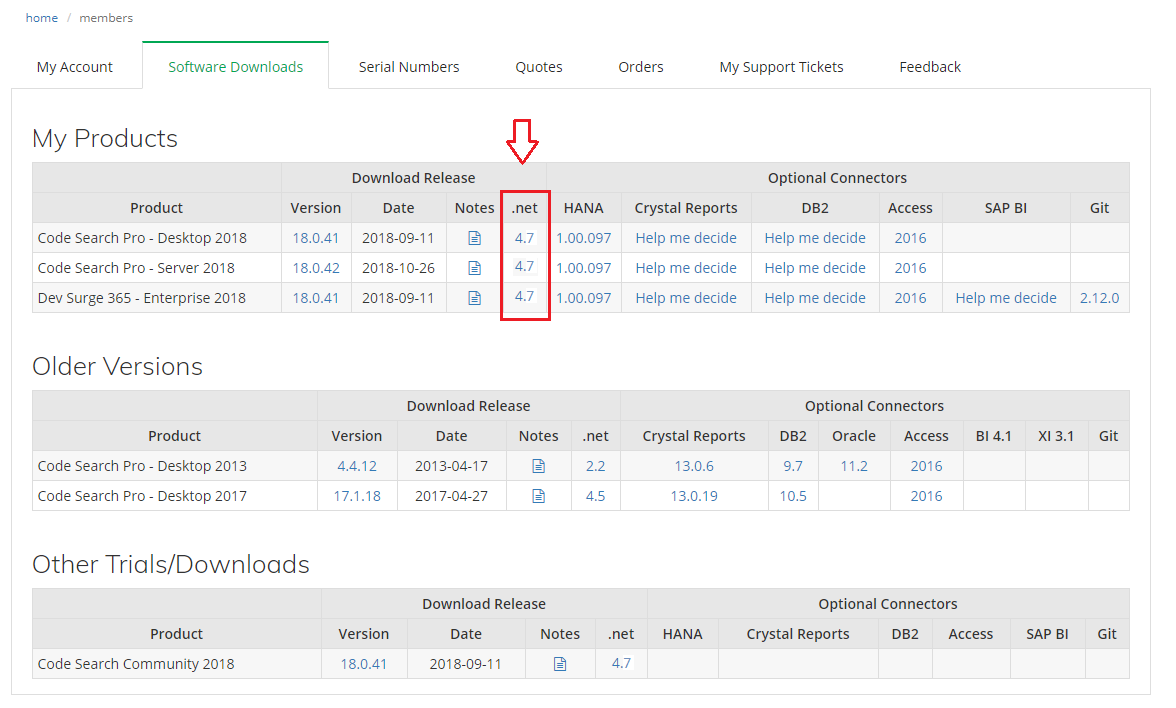Click Crystal Reports Help me decide for Server 2018

click(x=686, y=268)
